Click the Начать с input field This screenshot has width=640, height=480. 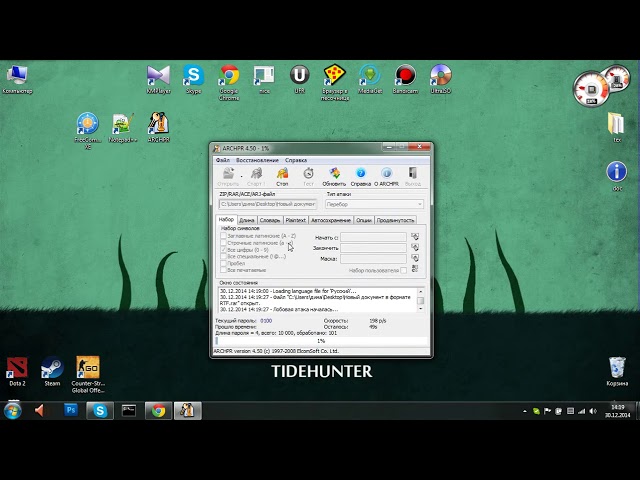pyautogui.click(x=373, y=237)
